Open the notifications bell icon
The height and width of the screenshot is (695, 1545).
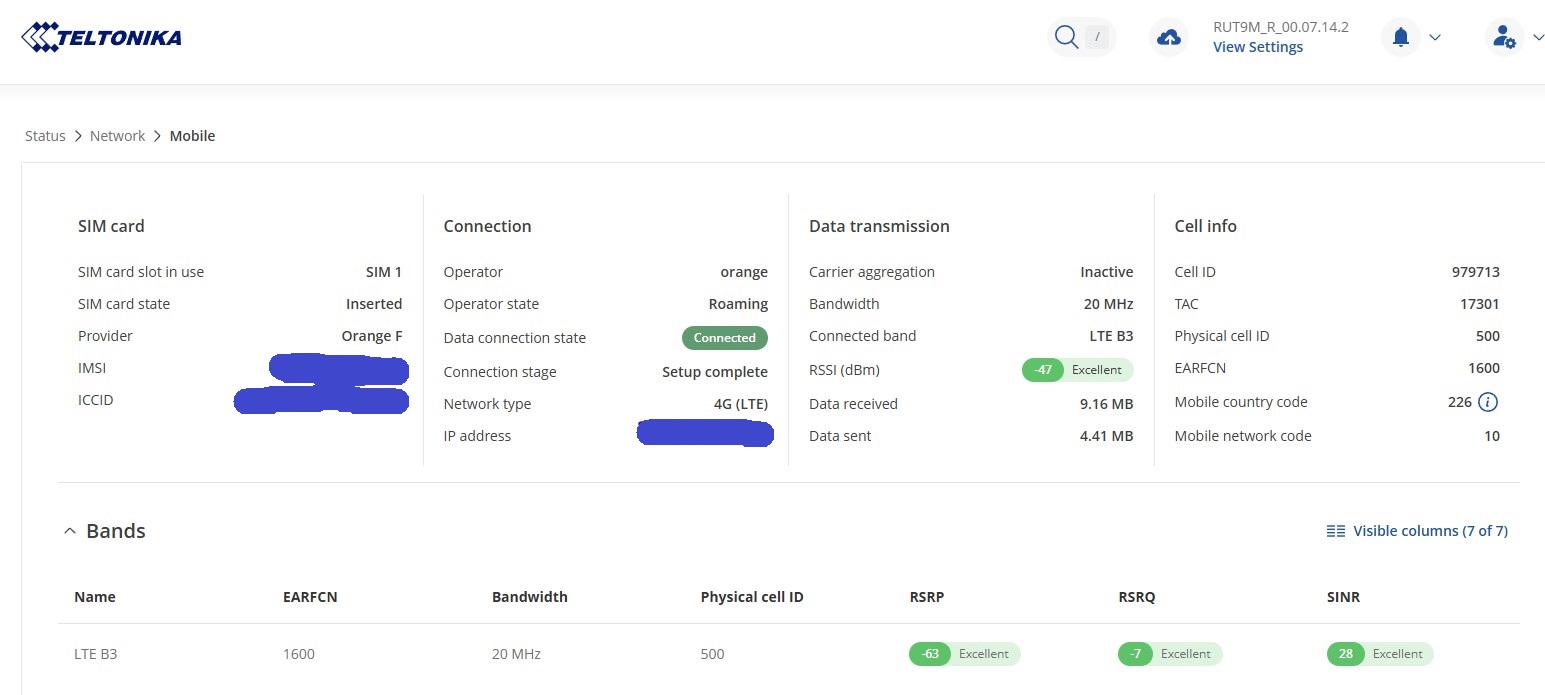click(1401, 38)
